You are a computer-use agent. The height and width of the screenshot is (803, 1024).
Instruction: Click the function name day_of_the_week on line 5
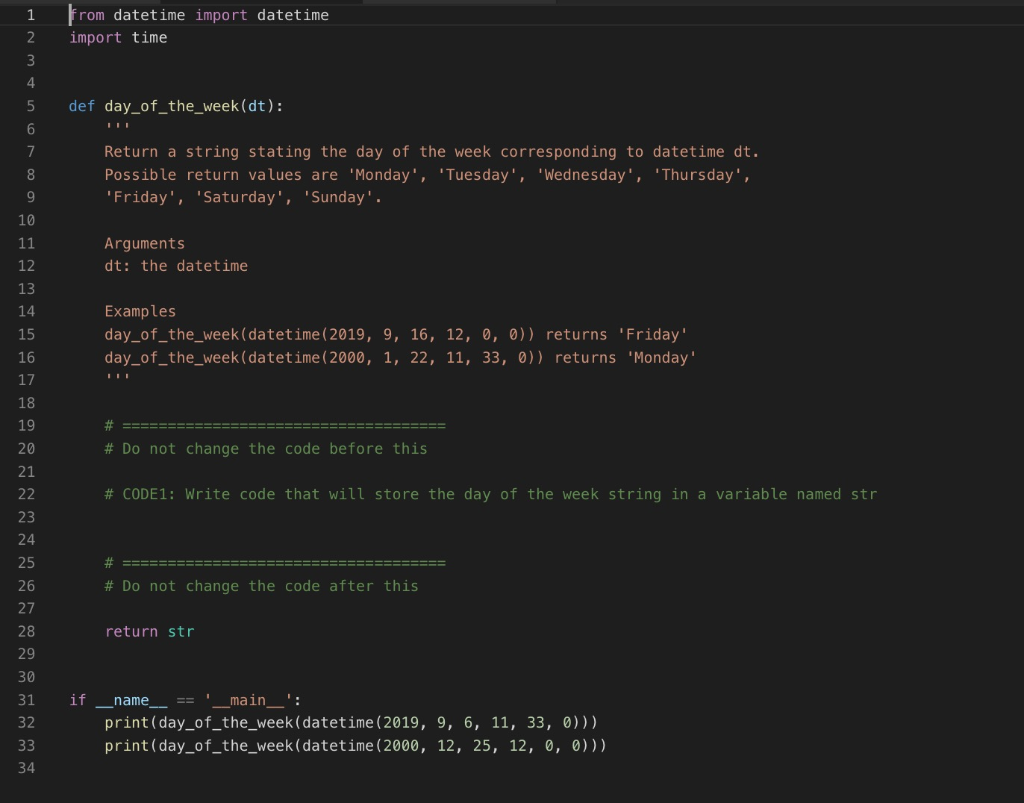point(172,106)
